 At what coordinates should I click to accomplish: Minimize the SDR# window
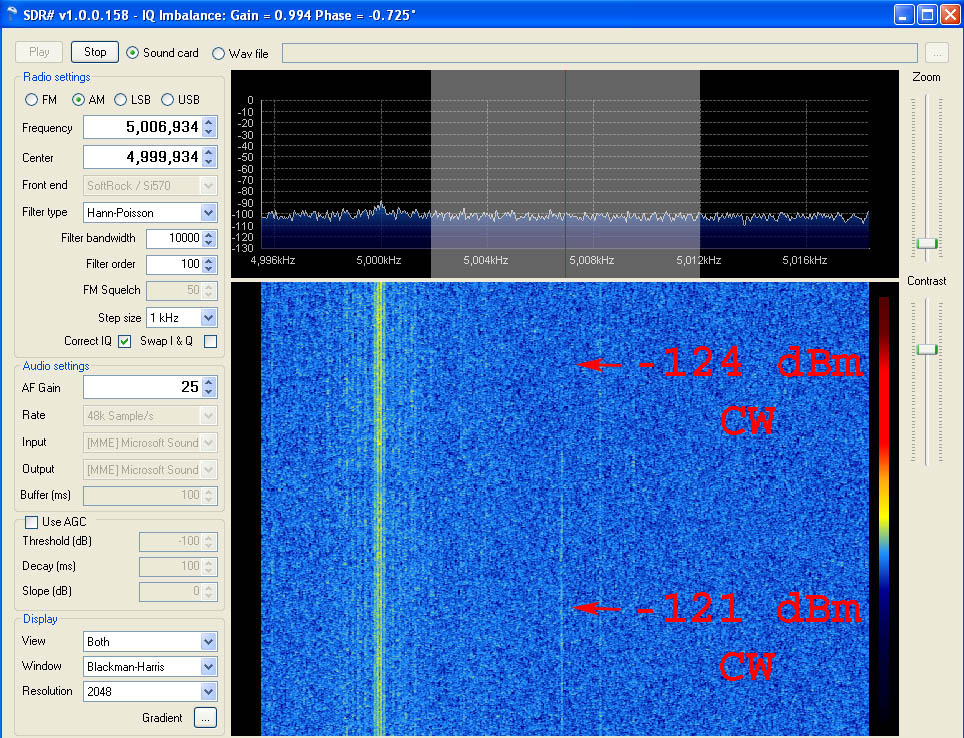903,15
